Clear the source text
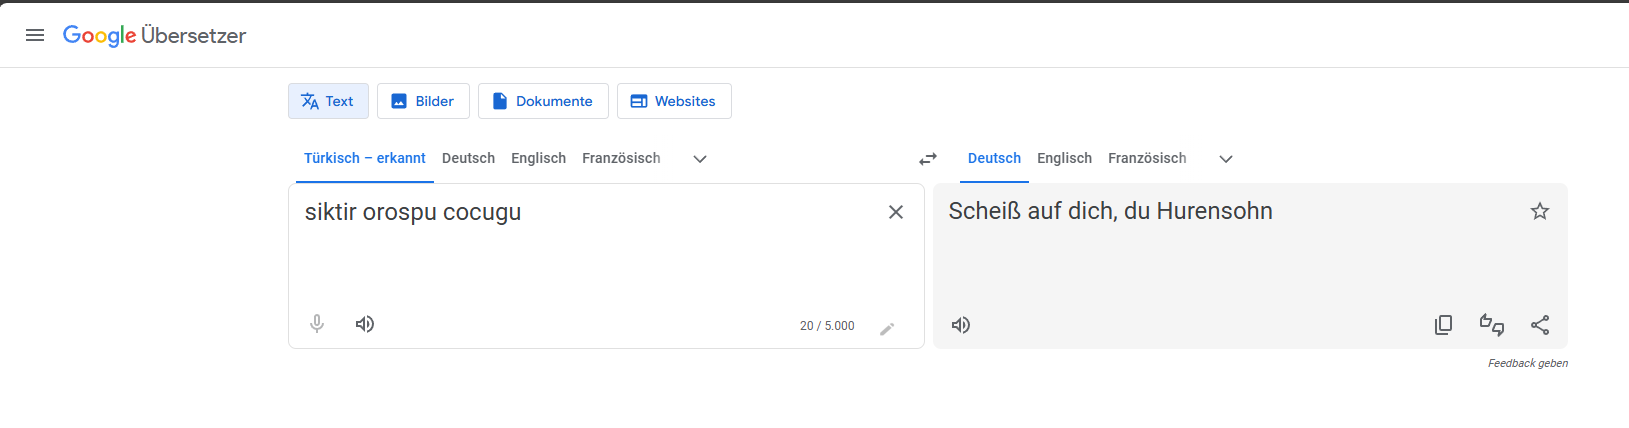This screenshot has height=428, width=1629. (896, 212)
